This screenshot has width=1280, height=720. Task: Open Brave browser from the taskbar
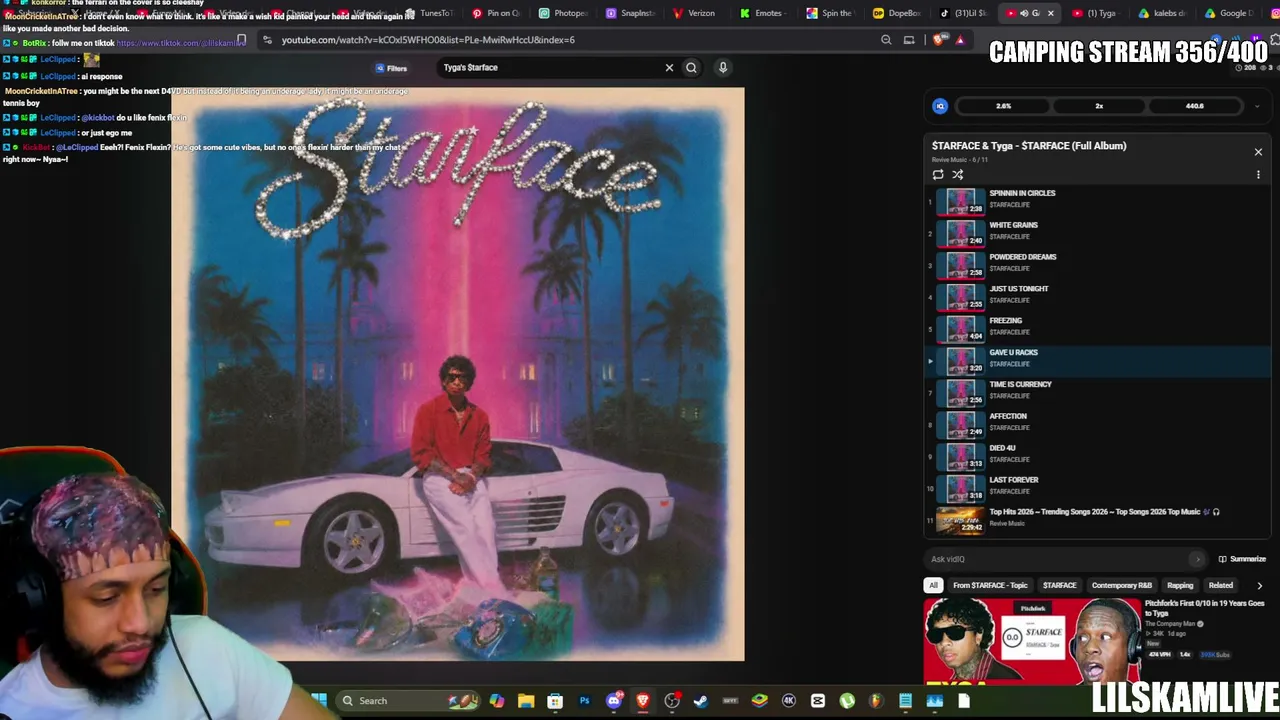pos(643,701)
